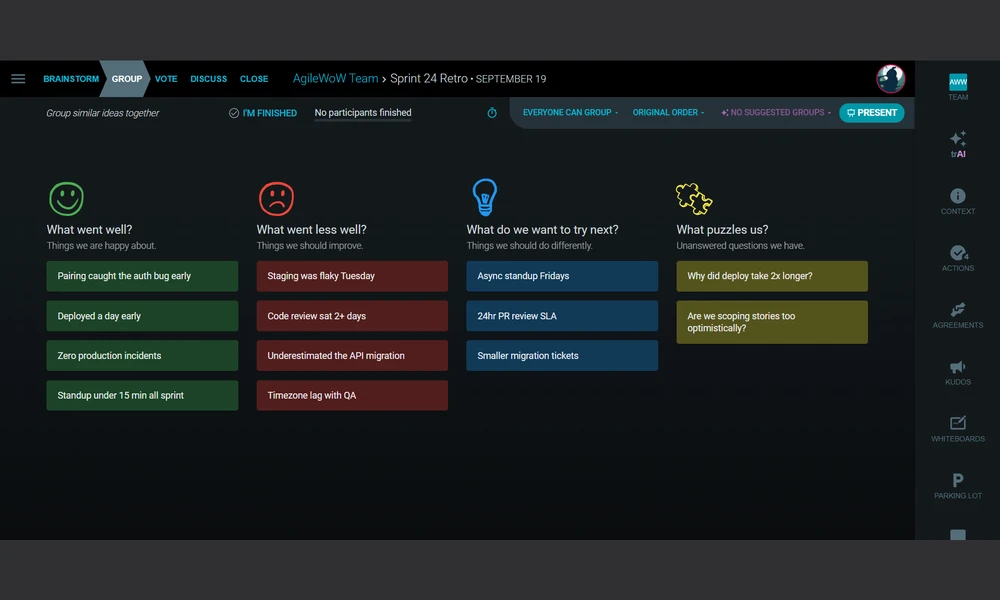Select 'Why did deploy take 2x longer?' card
Viewport: 1000px width, 600px height.
click(772, 276)
